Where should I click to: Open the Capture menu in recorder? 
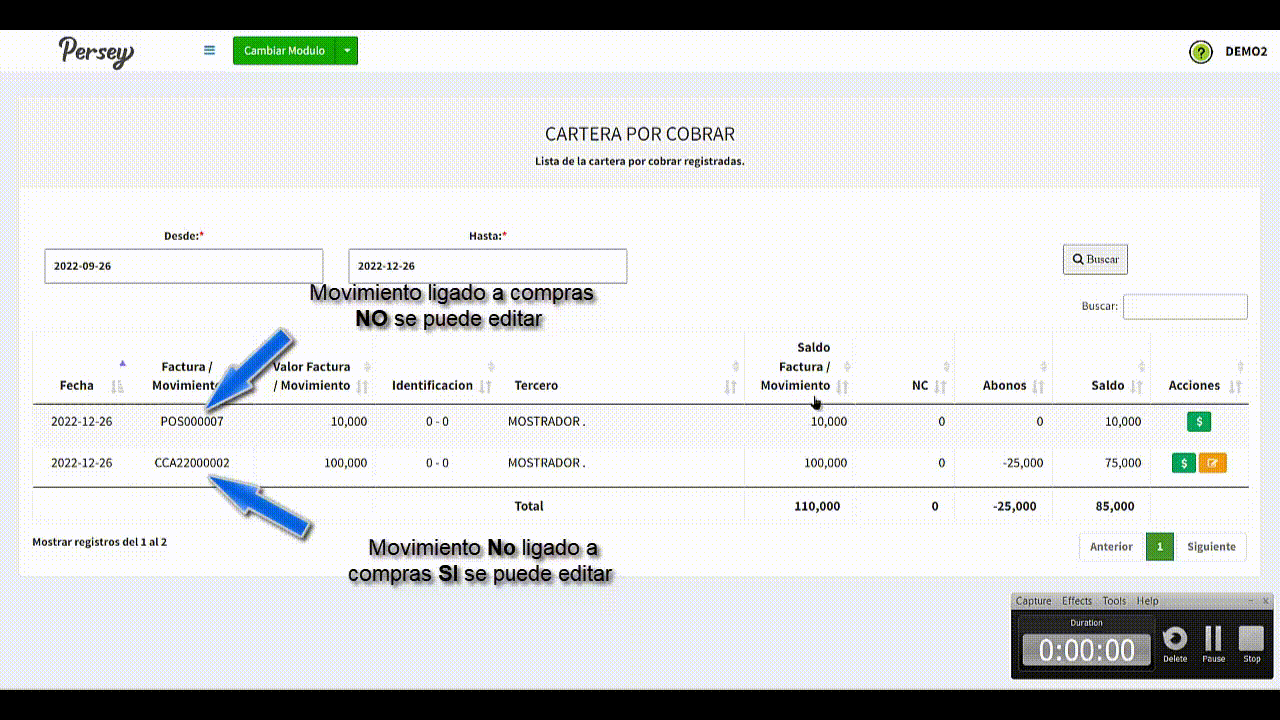click(1033, 601)
